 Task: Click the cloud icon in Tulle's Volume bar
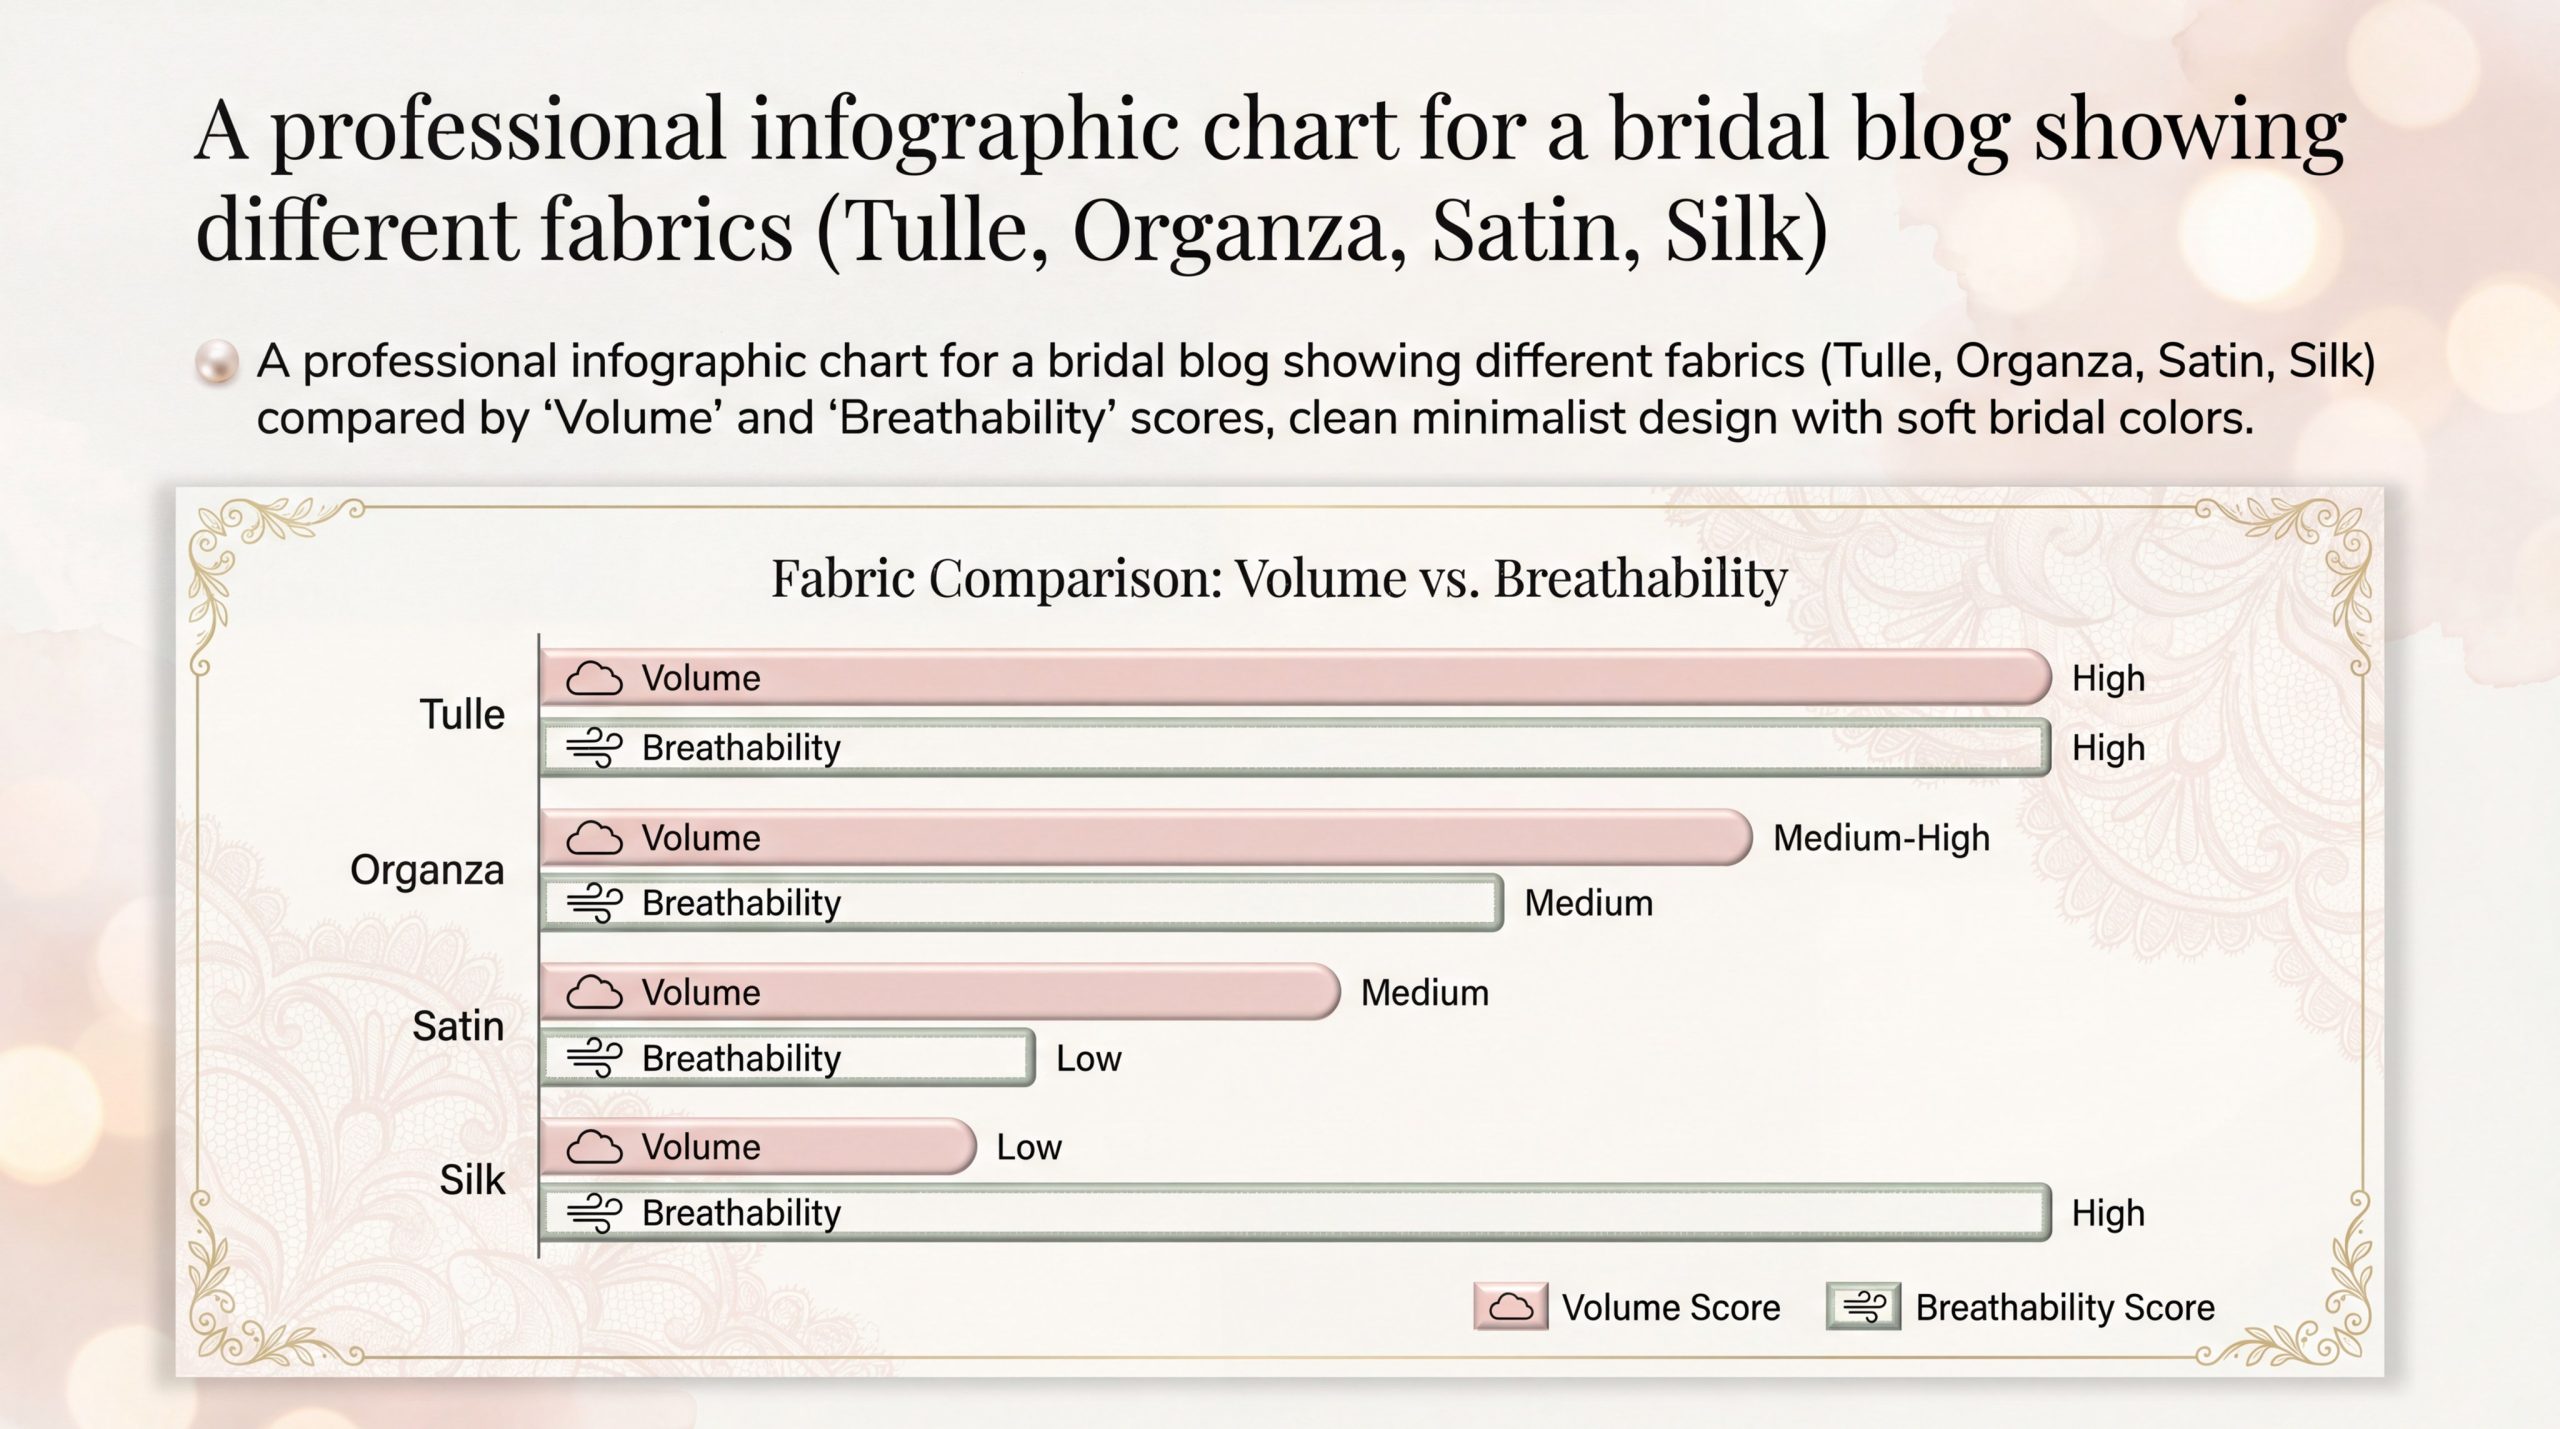pos(594,678)
